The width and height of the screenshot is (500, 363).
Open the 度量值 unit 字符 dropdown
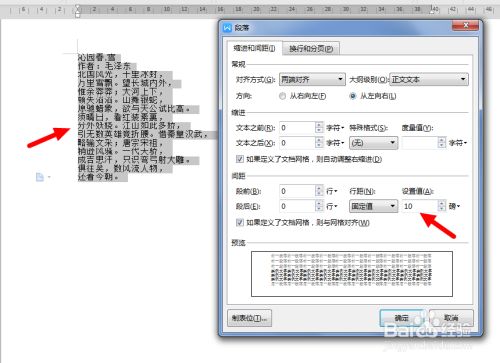458,143
